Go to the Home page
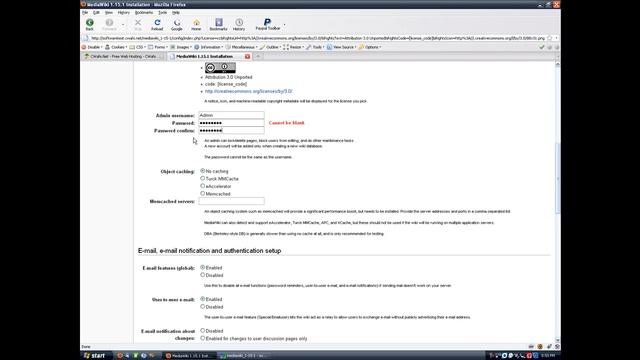Viewport: 640px width, 360px height. tap(196, 24)
